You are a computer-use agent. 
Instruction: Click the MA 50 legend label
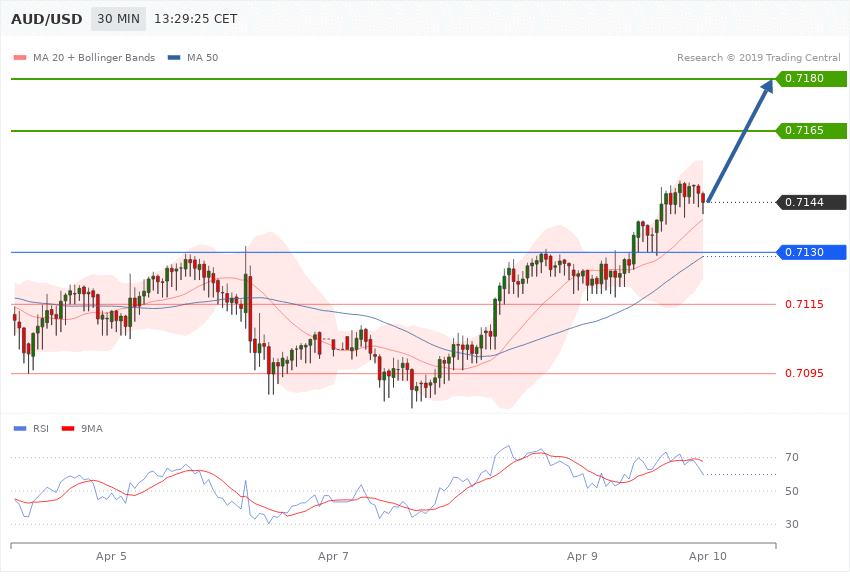tap(202, 57)
